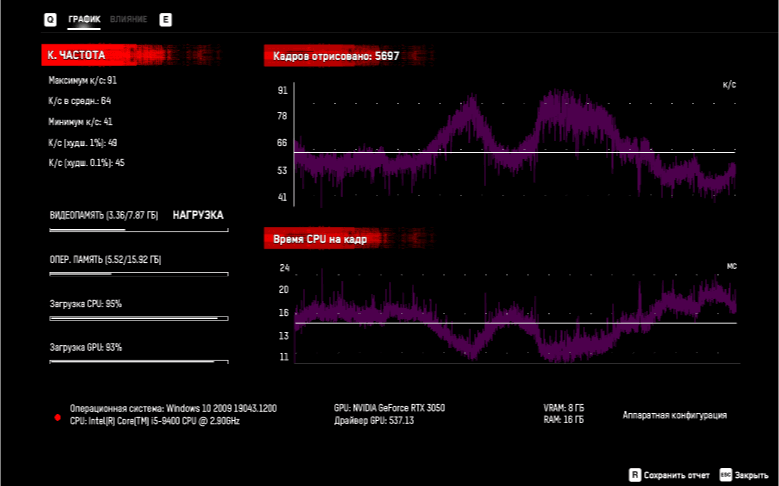Click Загрузка CPU: 95% label
The image size is (779, 486).
[x=85, y=304]
